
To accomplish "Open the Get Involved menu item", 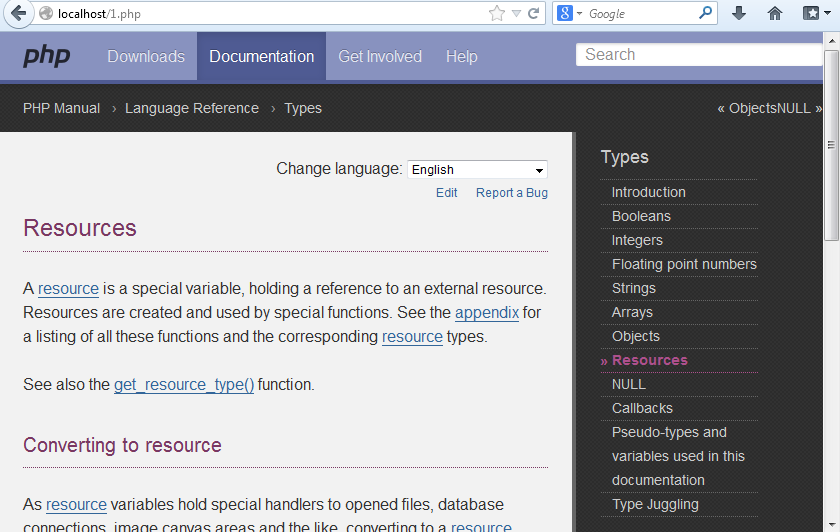I will click(x=380, y=57).
